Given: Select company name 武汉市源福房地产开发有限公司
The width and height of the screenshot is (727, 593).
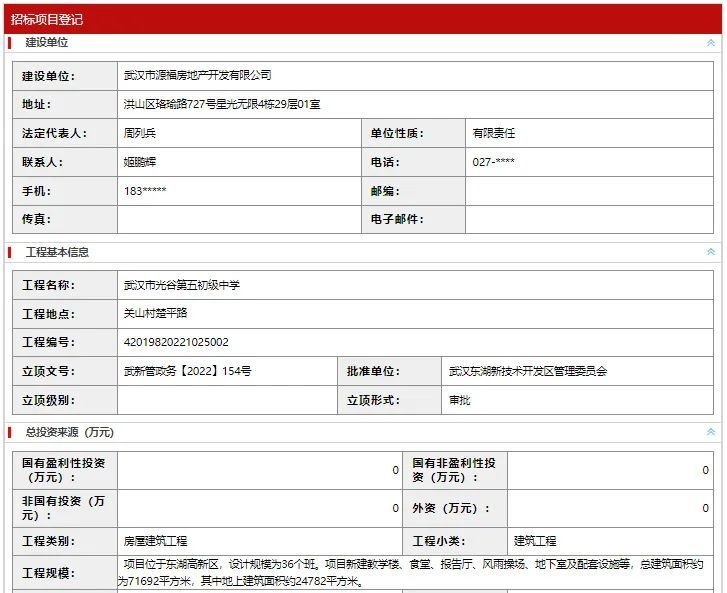Looking at the screenshot, I should coord(198,75).
